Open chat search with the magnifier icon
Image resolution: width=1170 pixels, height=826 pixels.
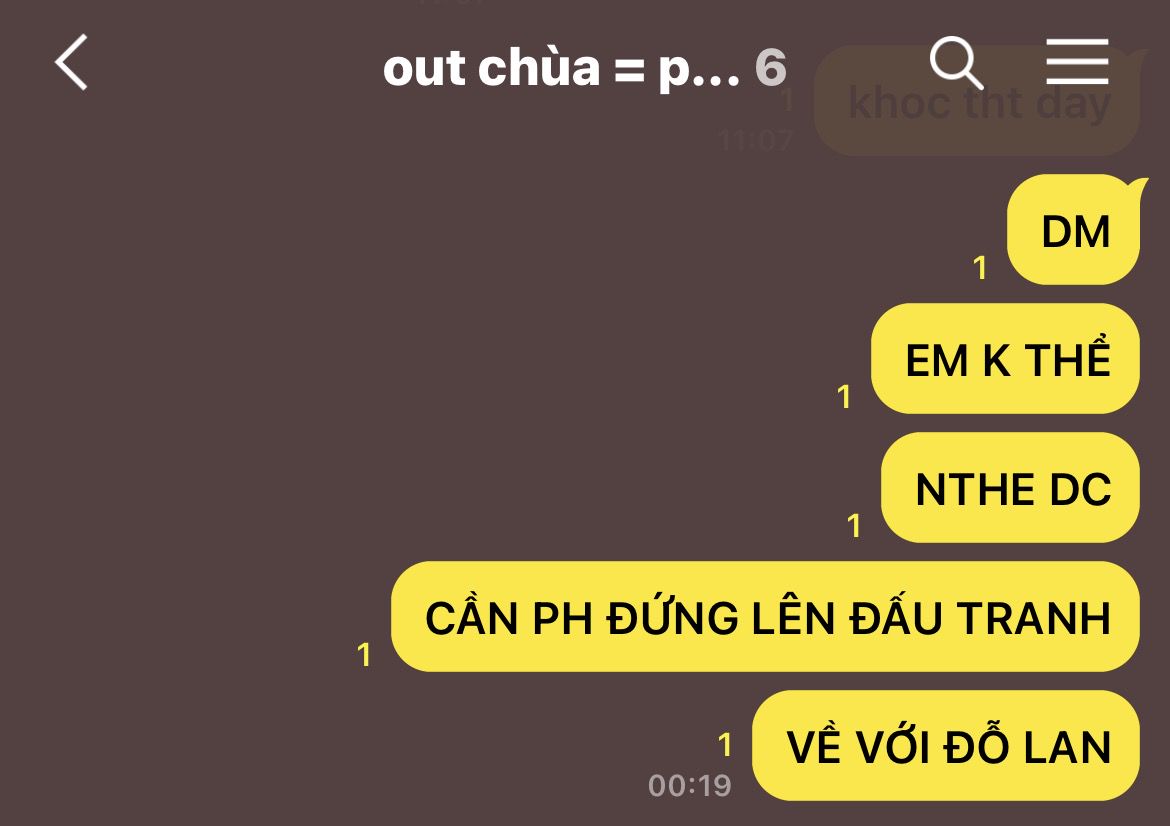click(956, 63)
